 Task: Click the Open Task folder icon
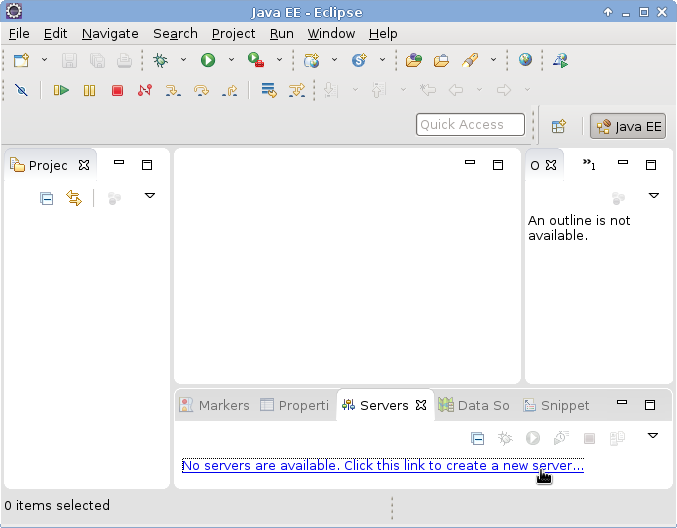[x=441, y=60]
